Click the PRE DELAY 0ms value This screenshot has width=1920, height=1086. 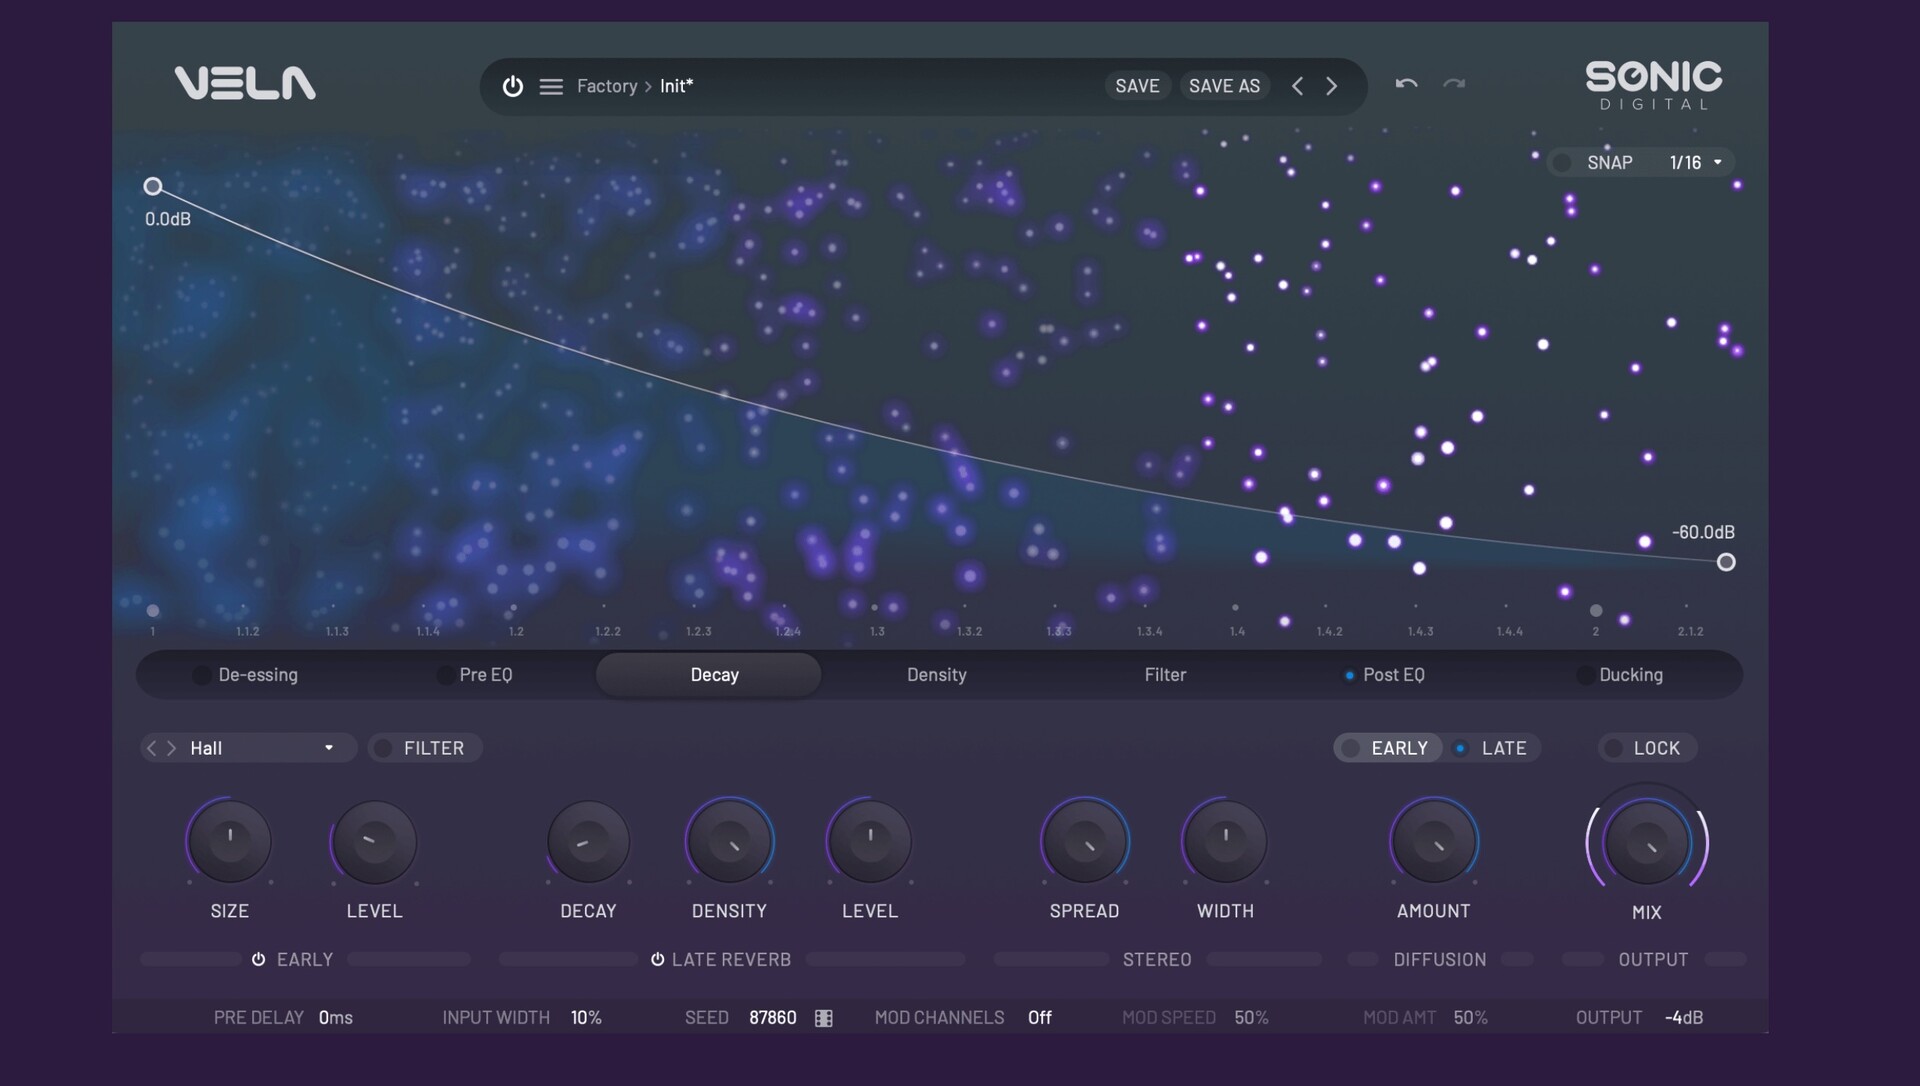tap(335, 1017)
